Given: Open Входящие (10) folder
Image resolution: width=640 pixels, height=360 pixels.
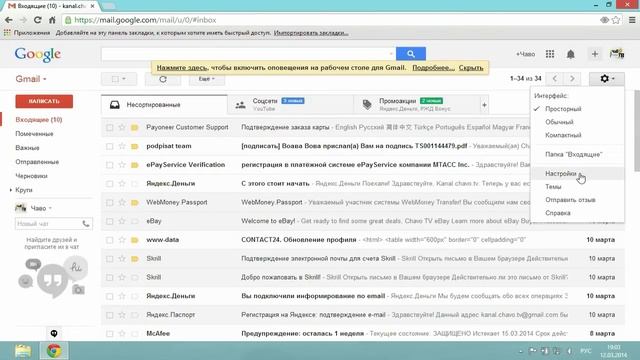Looking at the screenshot, I should coord(39,120).
